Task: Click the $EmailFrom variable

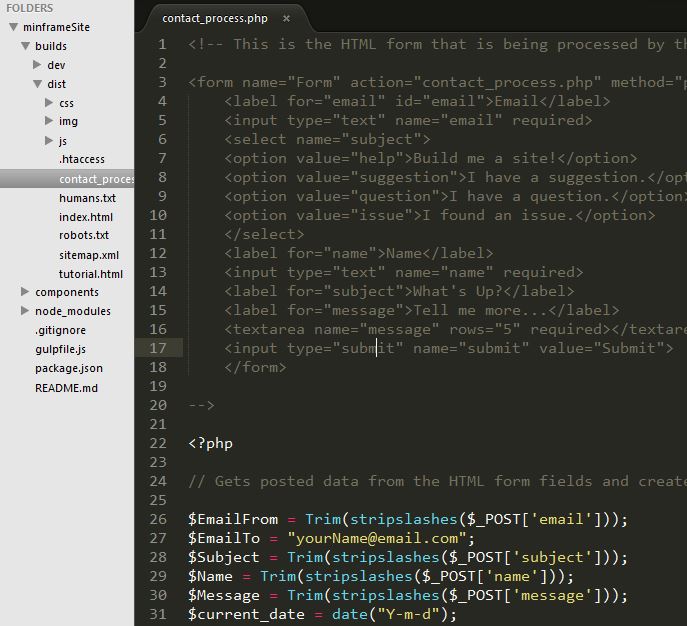Action: (233, 519)
